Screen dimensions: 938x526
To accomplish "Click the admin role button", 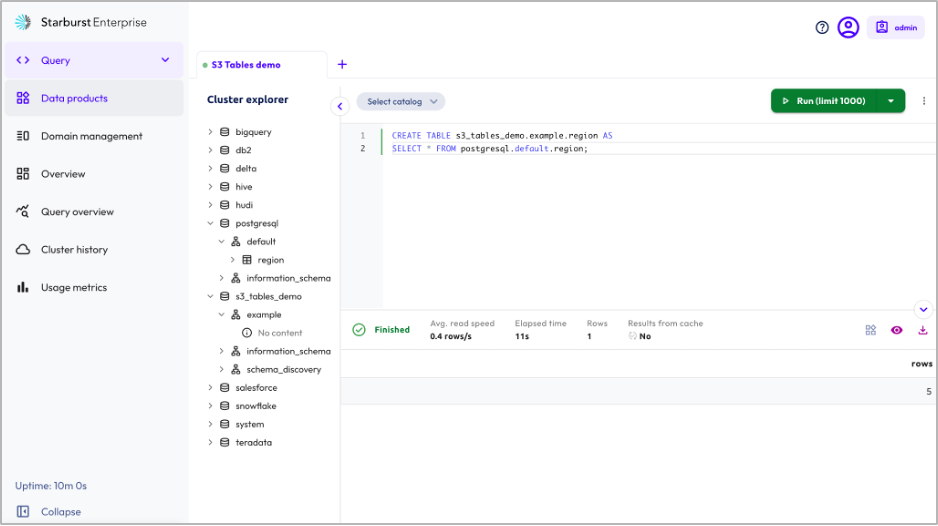I will coord(896,28).
